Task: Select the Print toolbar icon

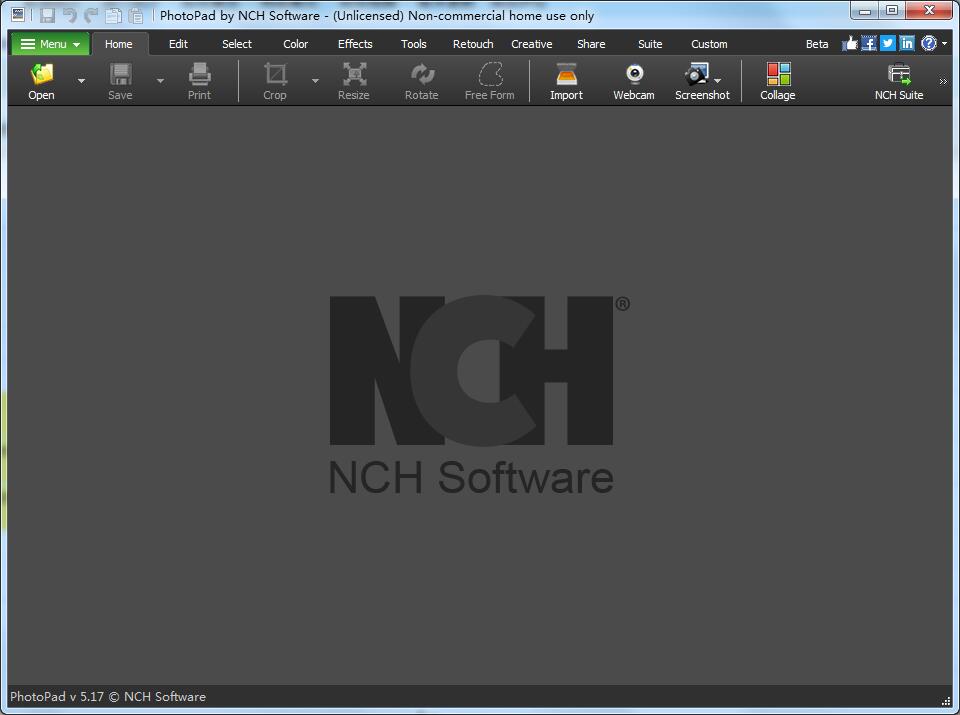Action: tap(199, 81)
